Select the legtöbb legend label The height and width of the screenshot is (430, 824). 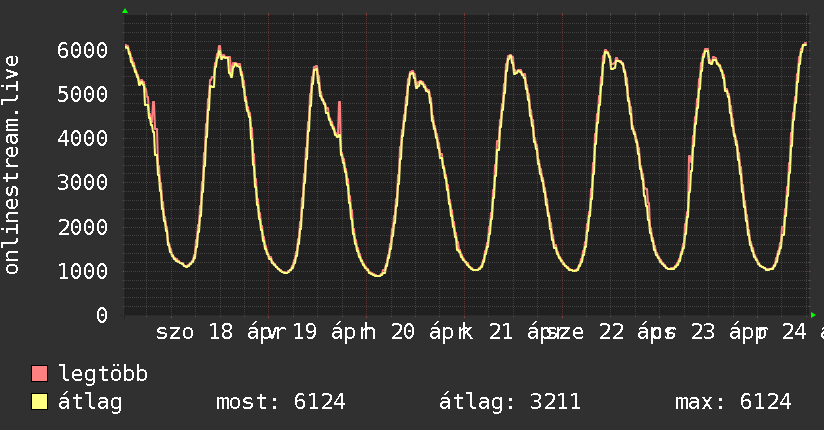coord(104,375)
